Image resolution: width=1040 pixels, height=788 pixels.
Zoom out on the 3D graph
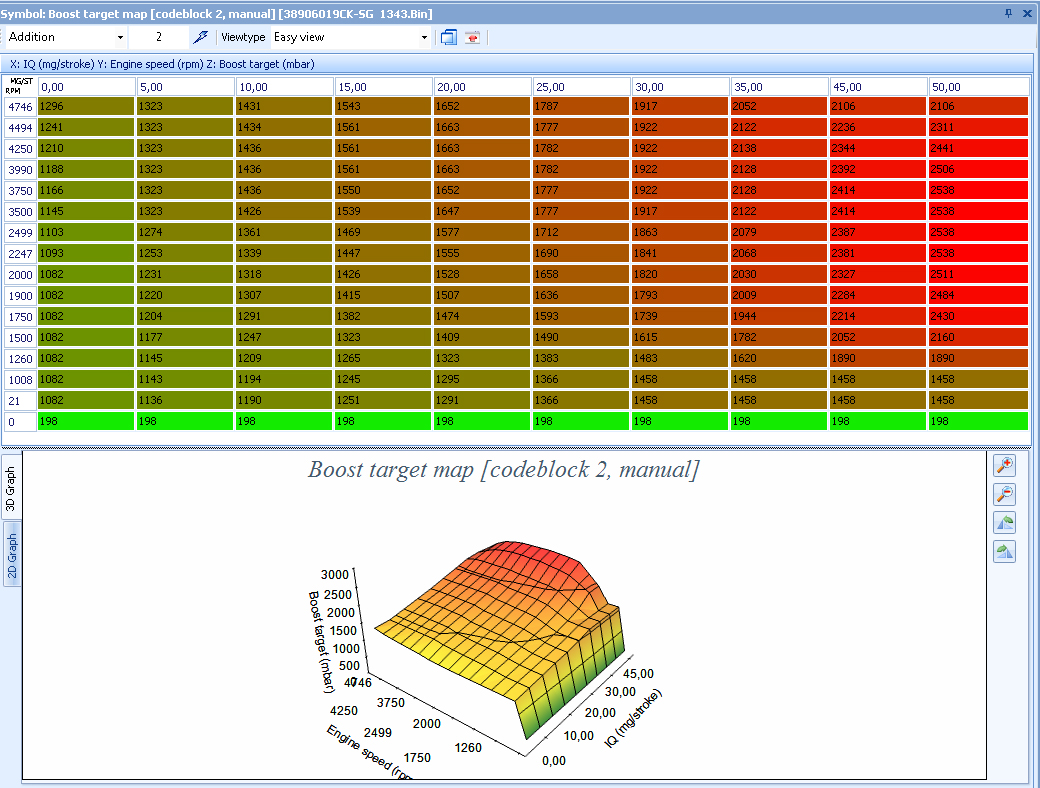1004,494
